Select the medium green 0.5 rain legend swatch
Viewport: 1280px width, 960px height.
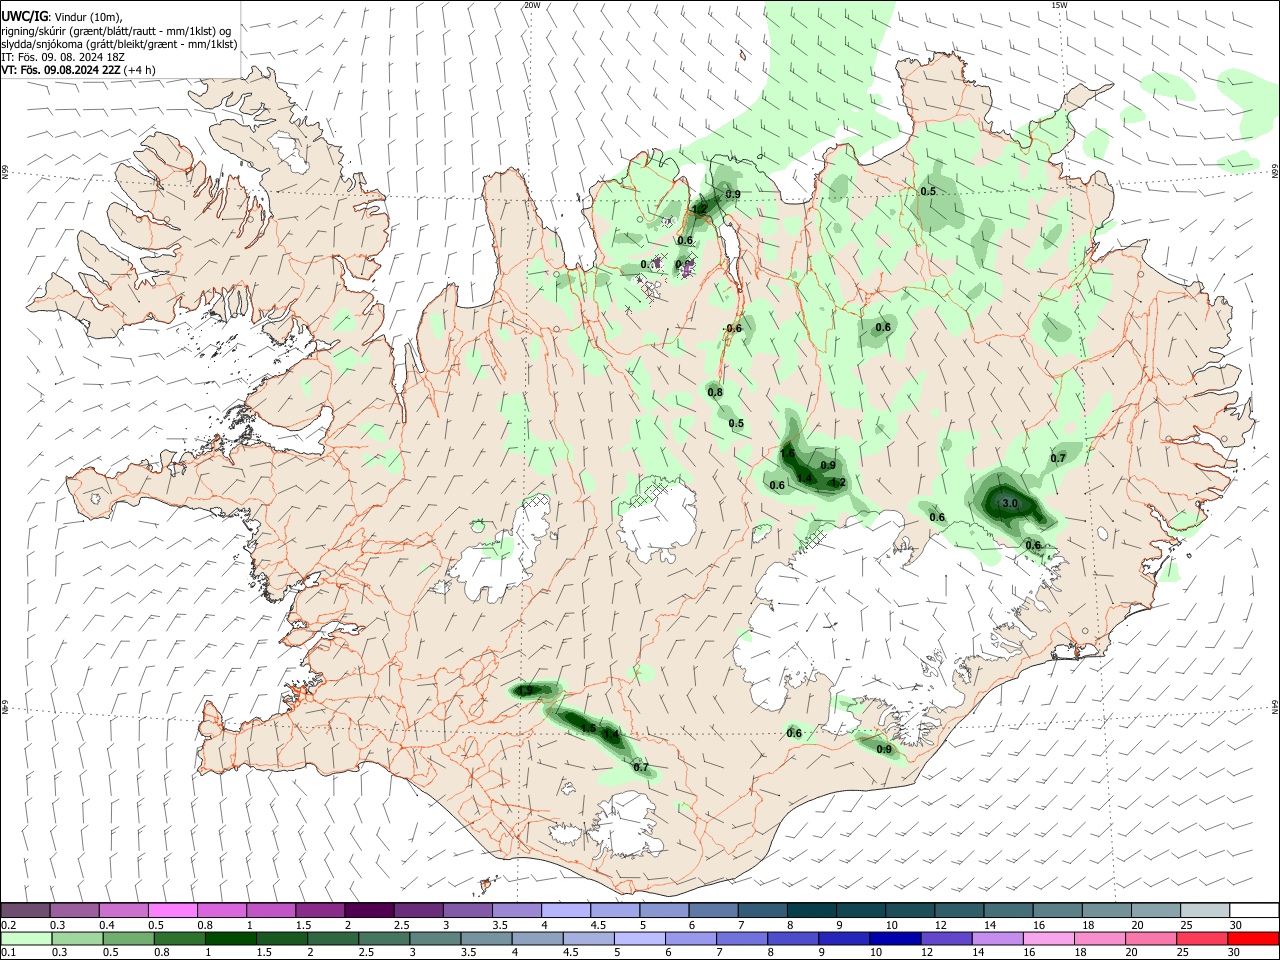129,938
